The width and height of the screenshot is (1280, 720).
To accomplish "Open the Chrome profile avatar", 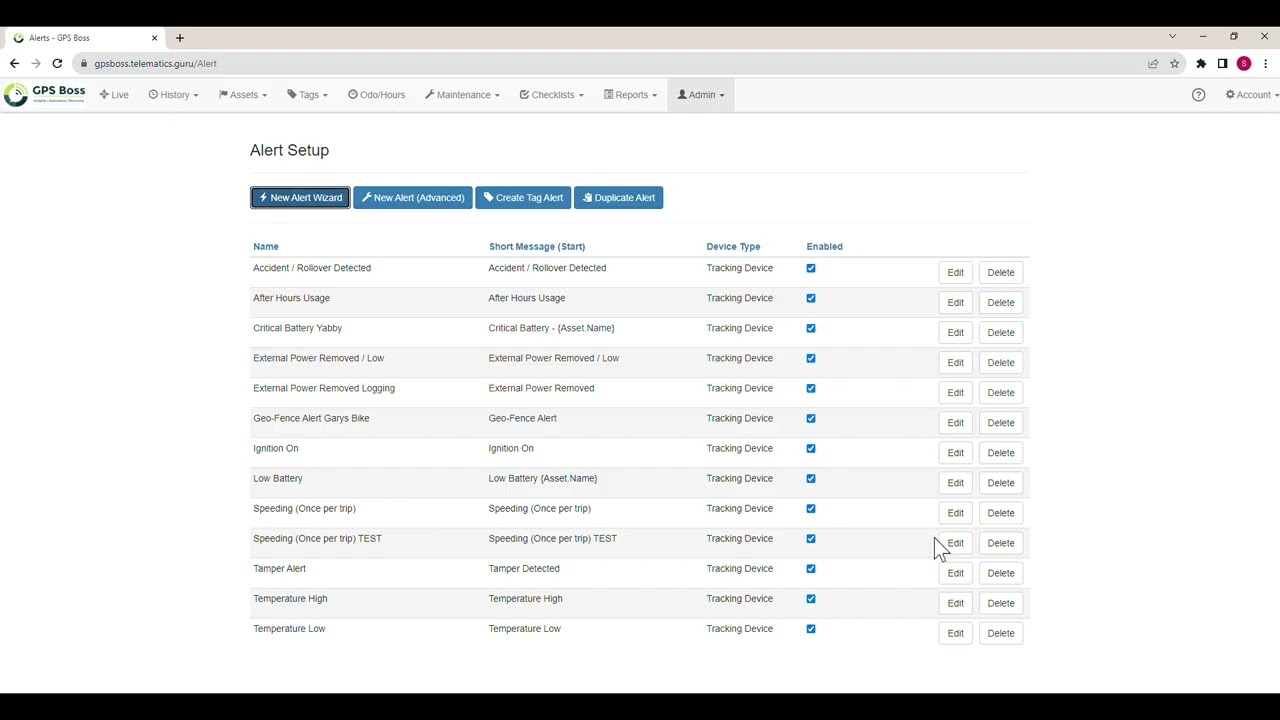I will pyautogui.click(x=1244, y=63).
